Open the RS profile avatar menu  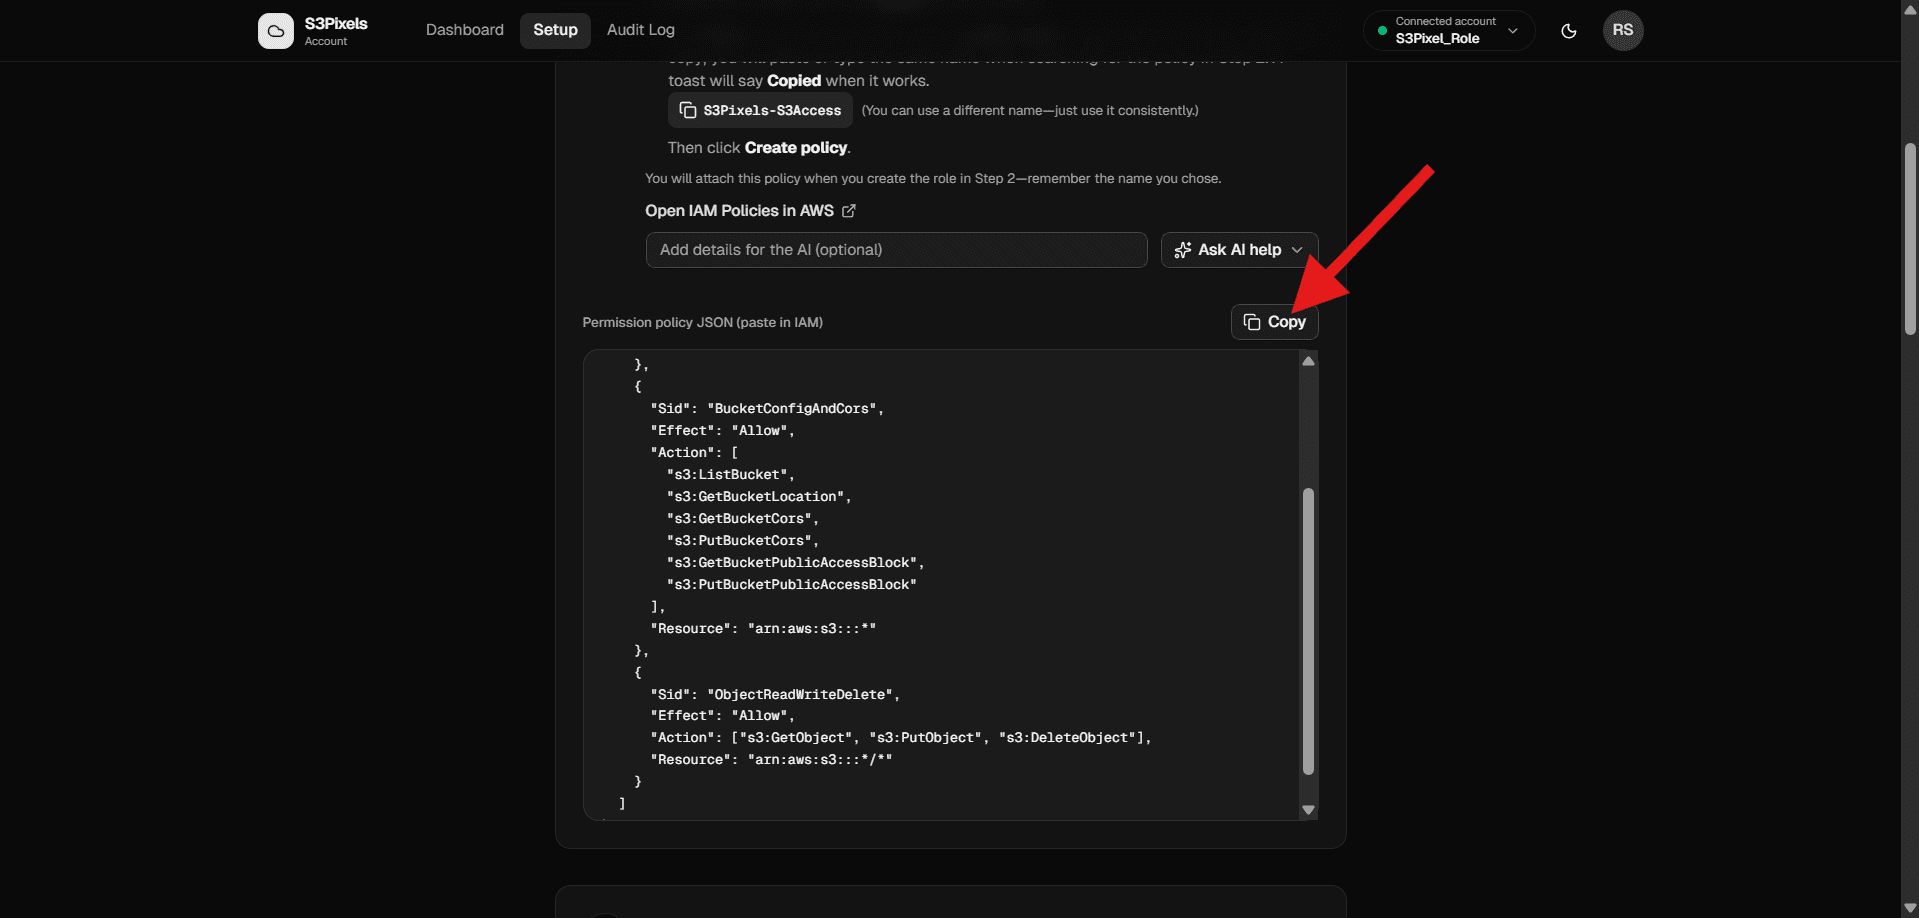tap(1622, 30)
